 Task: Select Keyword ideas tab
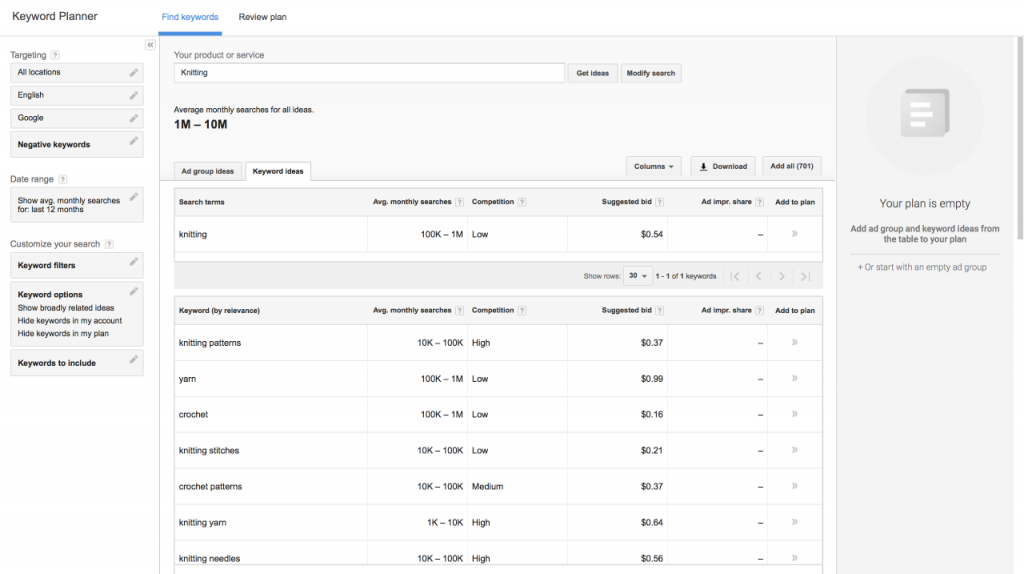[x=278, y=171]
